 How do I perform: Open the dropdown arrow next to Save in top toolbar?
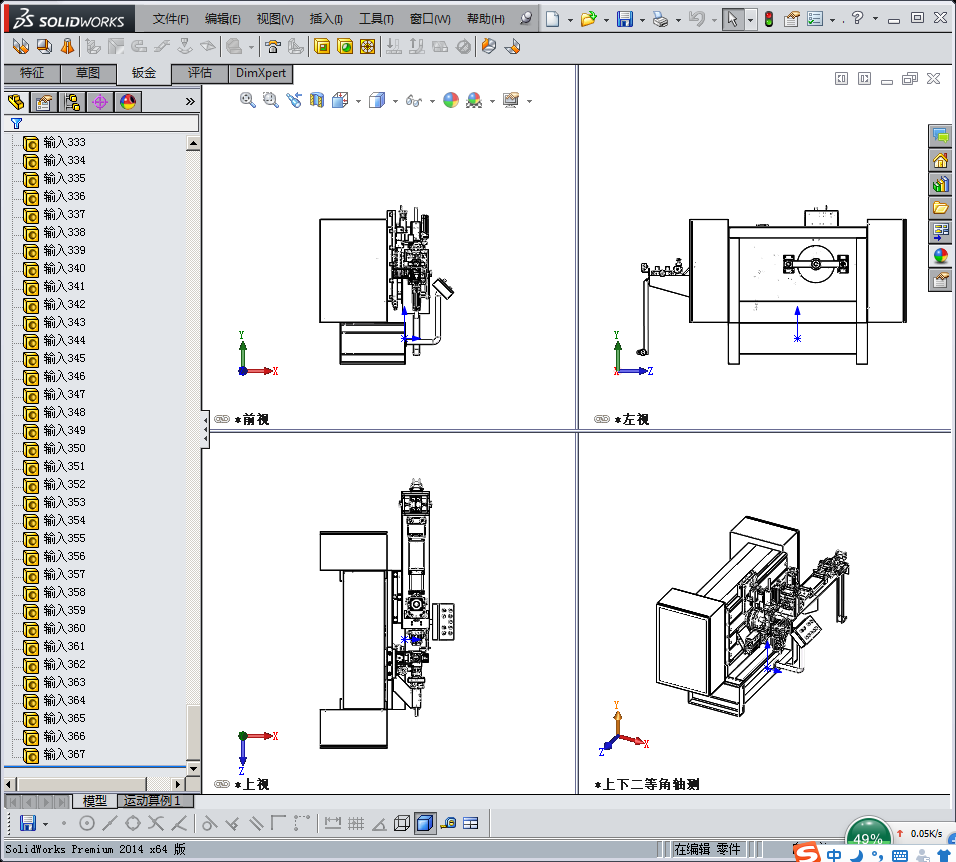pos(642,20)
